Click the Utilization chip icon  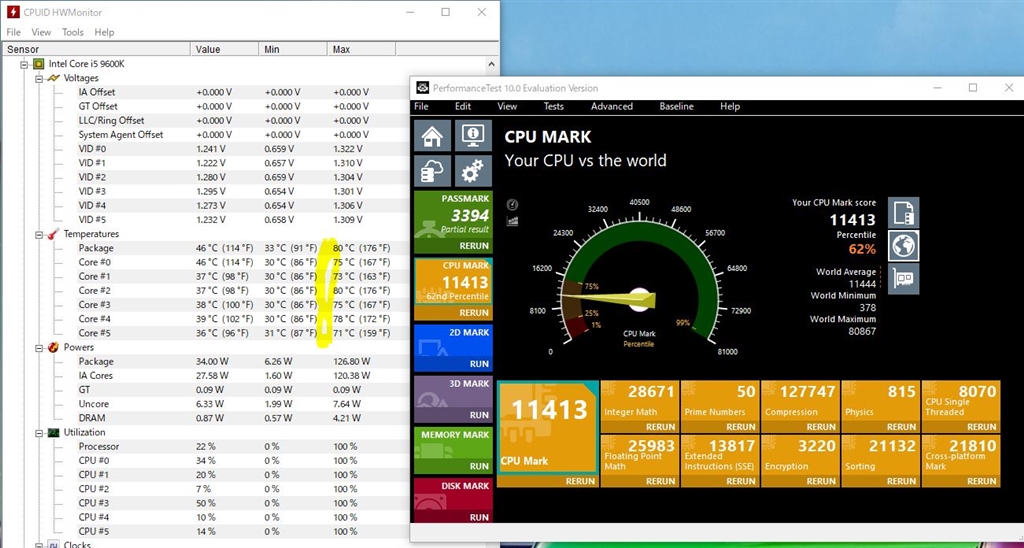pyautogui.click(x=54, y=432)
